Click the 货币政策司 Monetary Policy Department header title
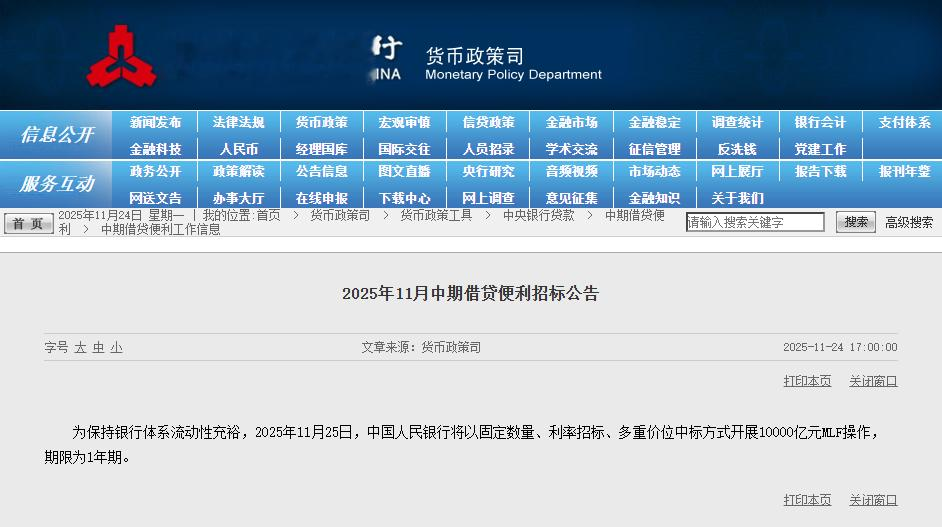Viewport: 942px width, 527px height. (513, 64)
